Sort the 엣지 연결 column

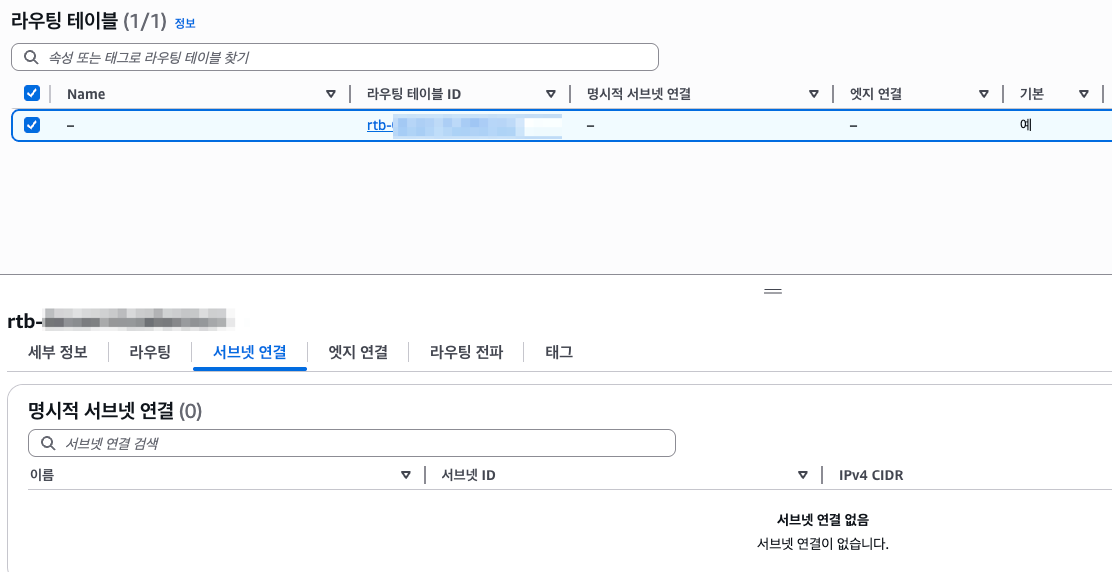pos(984,94)
